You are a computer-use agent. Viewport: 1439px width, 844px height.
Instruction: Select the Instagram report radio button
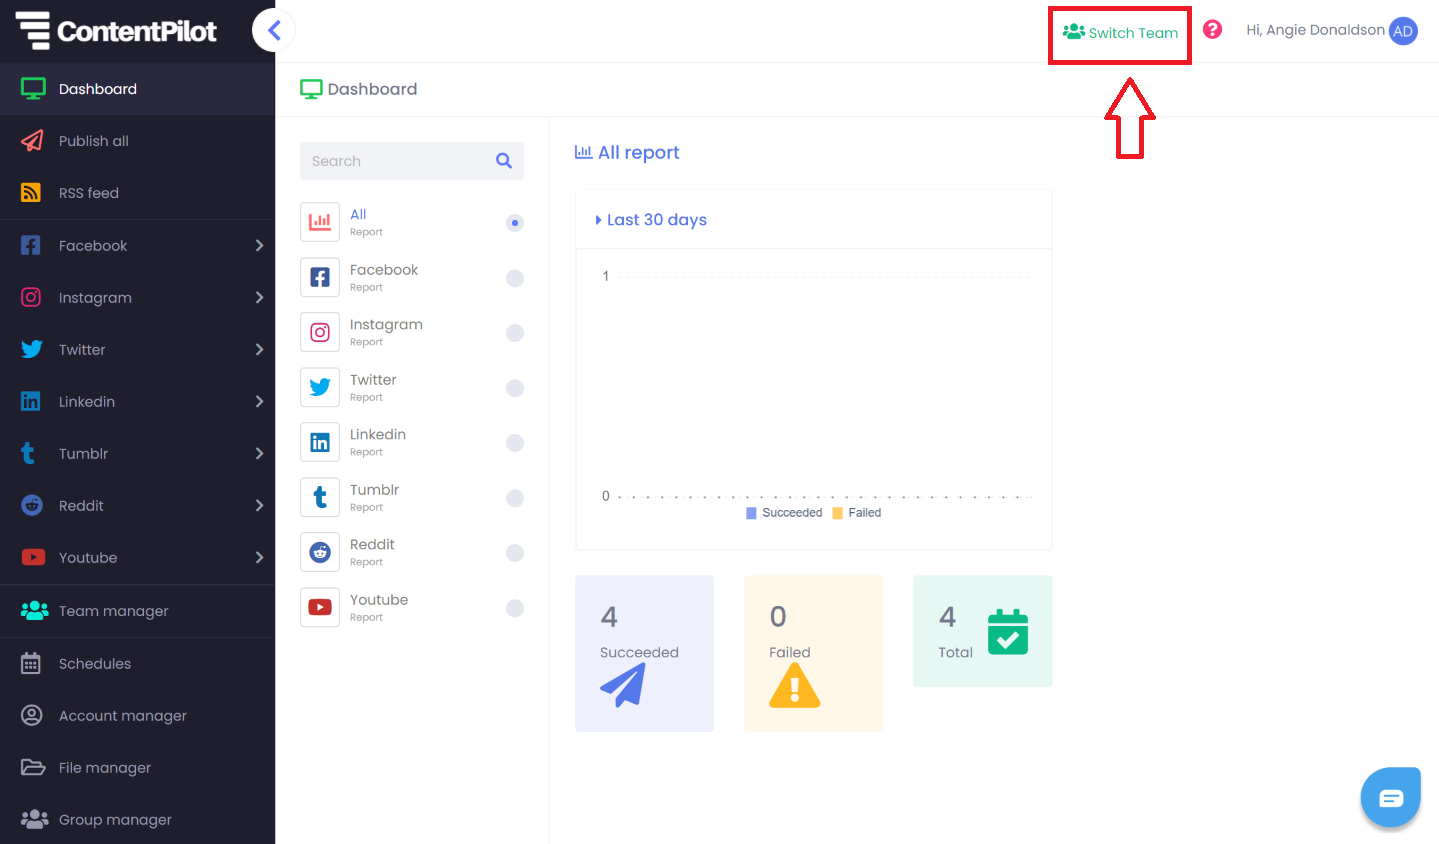(x=515, y=333)
